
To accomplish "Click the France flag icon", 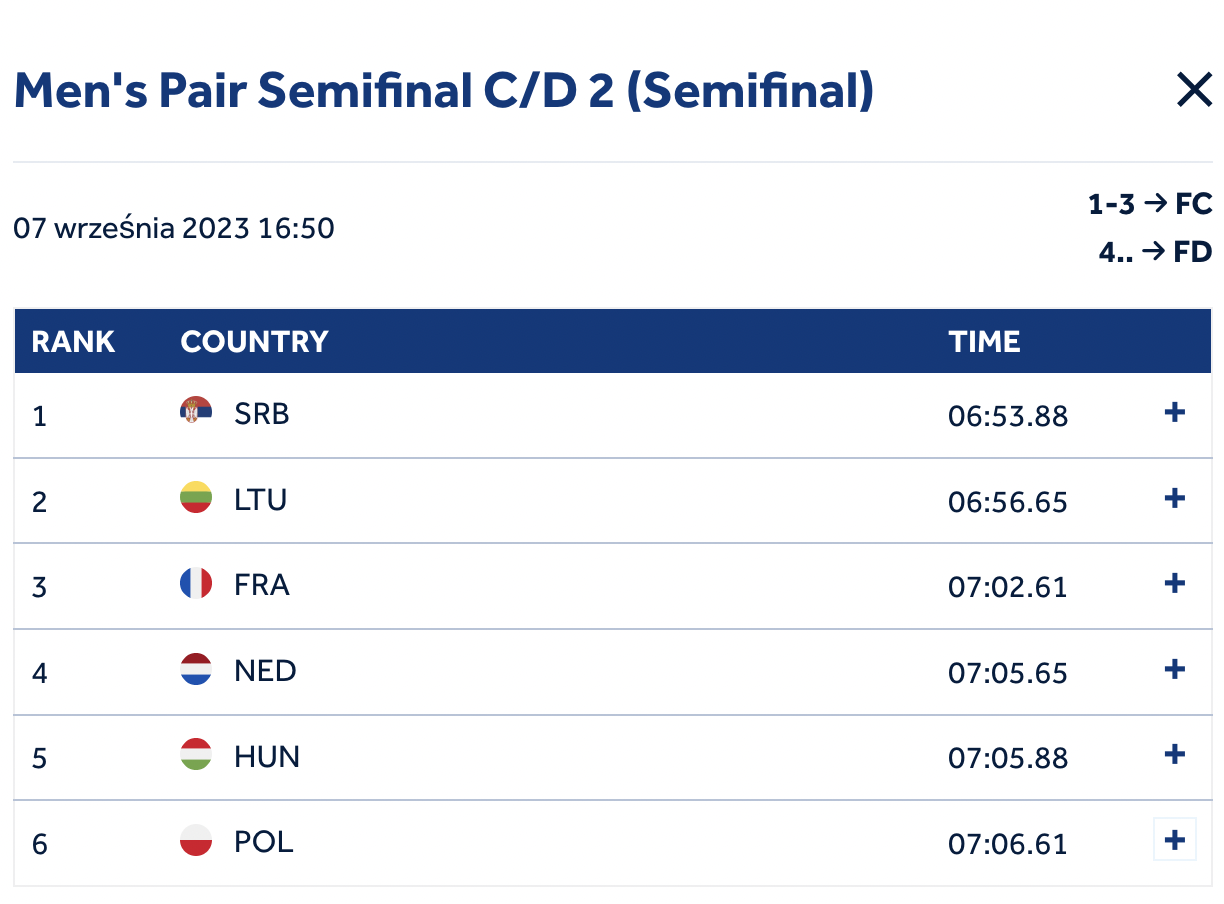I will click(x=196, y=583).
